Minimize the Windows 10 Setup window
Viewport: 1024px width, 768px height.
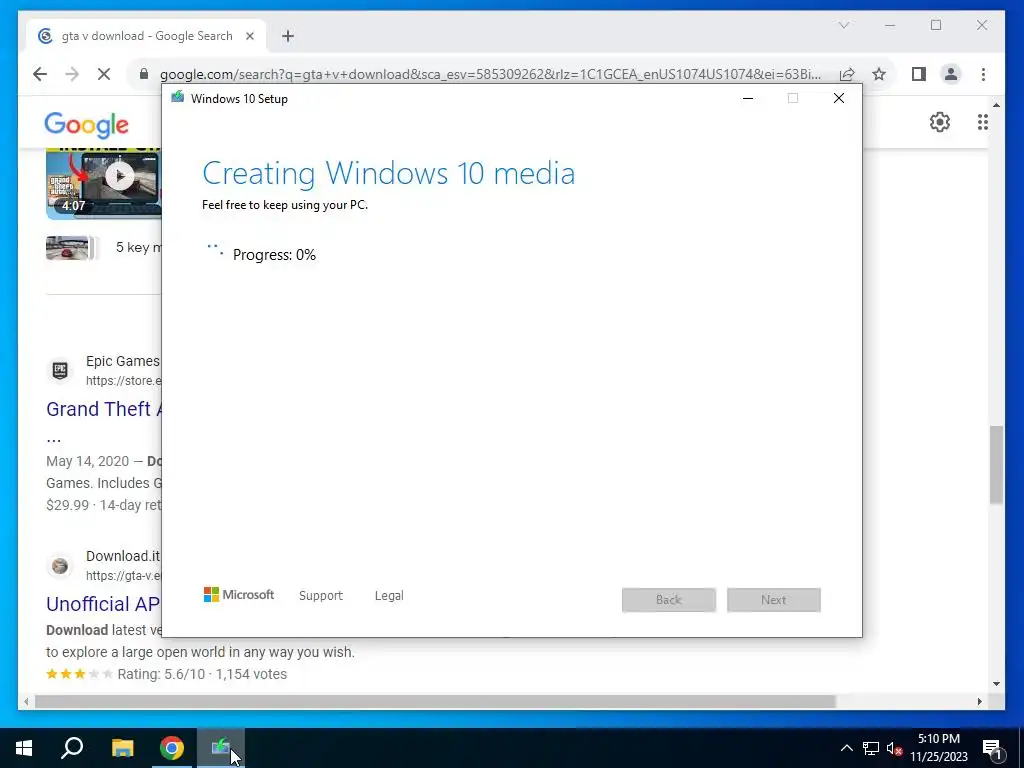coord(748,99)
